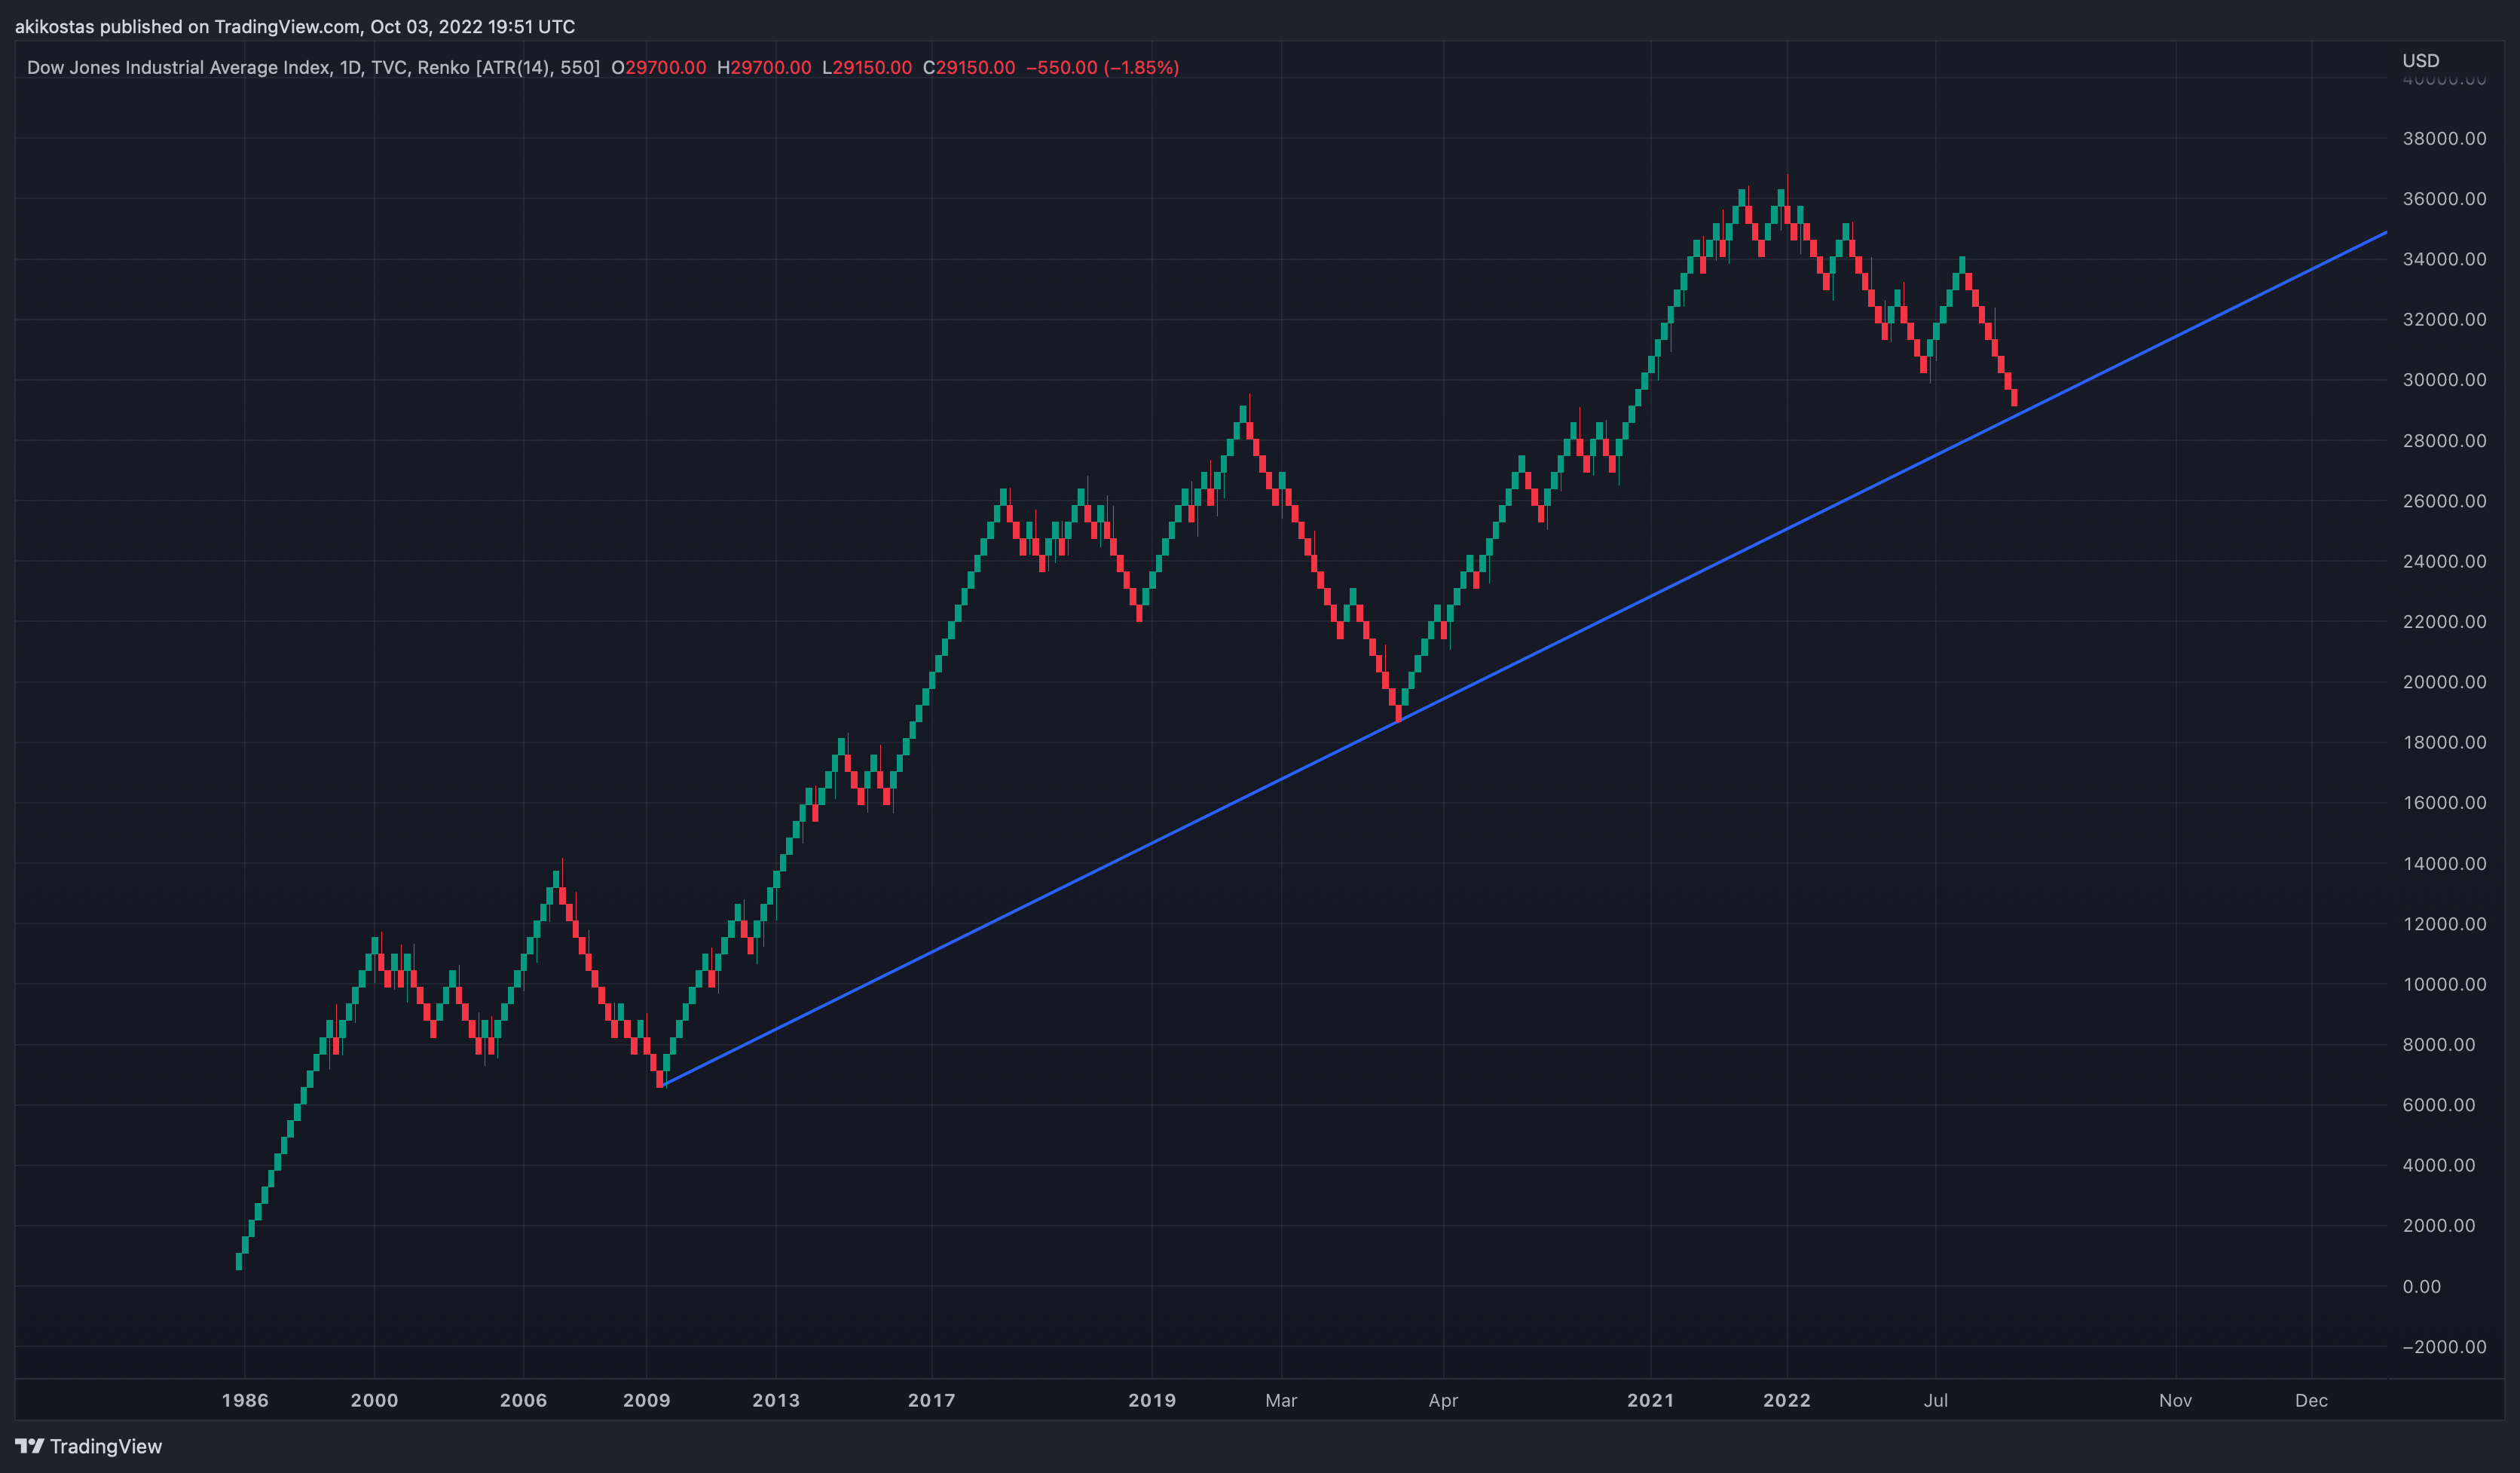Click the 26000.00 price axis label
Viewport: 2520px width, 1473px height.
coord(2444,500)
